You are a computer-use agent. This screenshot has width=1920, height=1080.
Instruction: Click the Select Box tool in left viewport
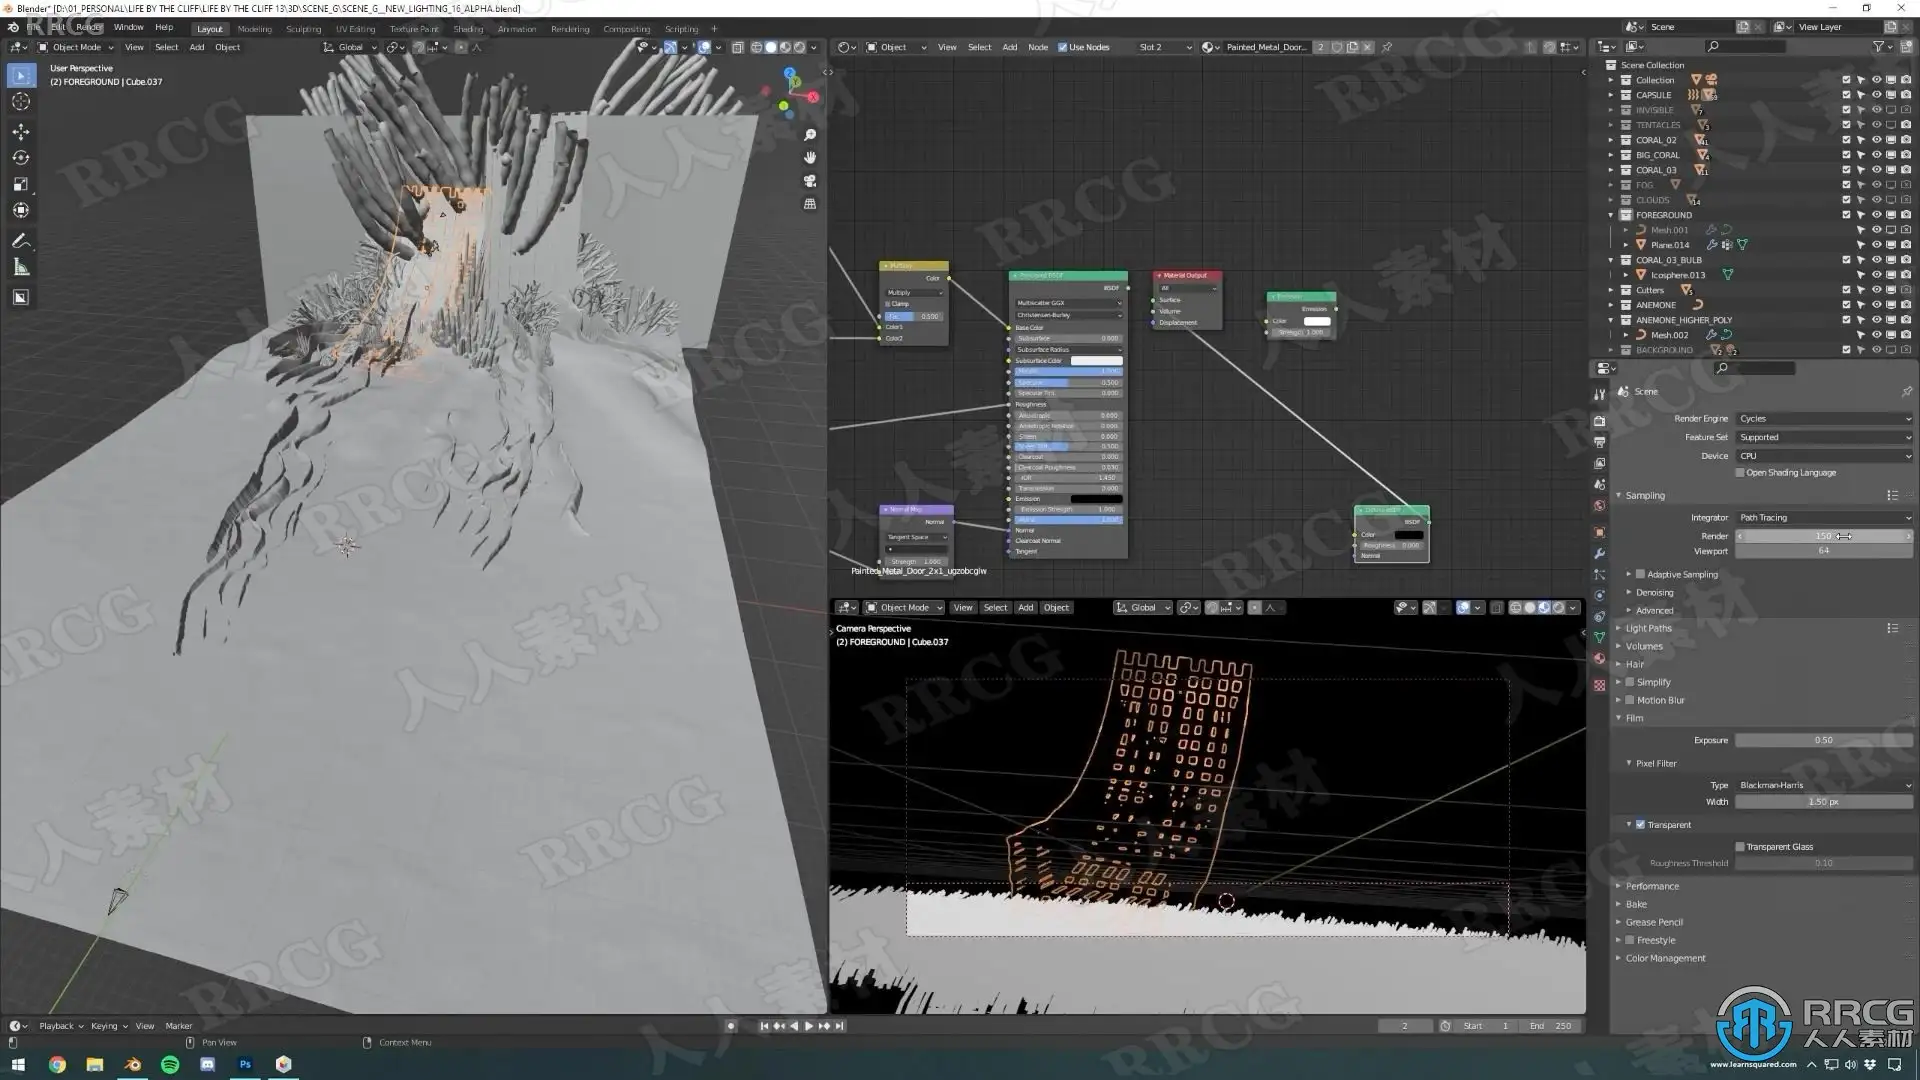[20, 75]
